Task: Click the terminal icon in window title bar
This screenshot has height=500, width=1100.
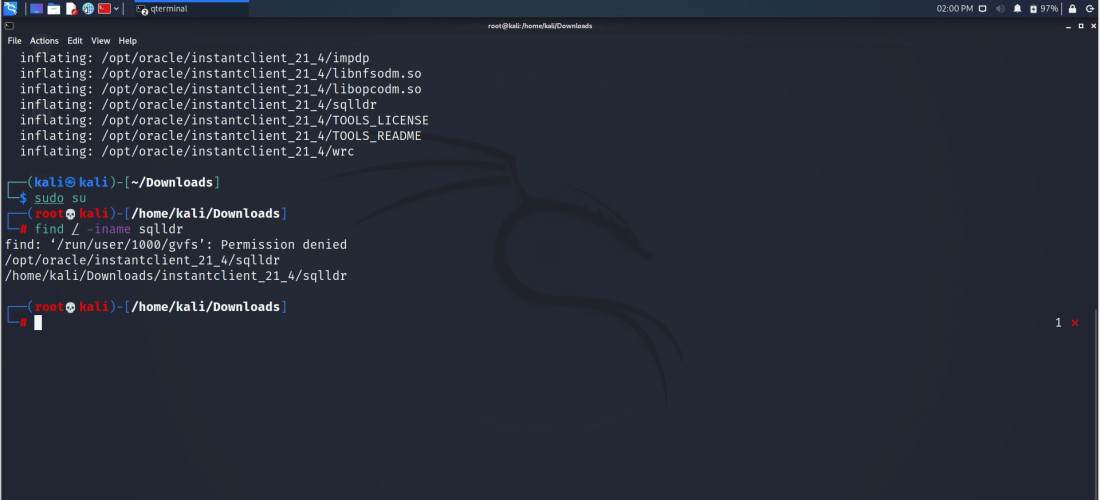Action: [x=8, y=26]
